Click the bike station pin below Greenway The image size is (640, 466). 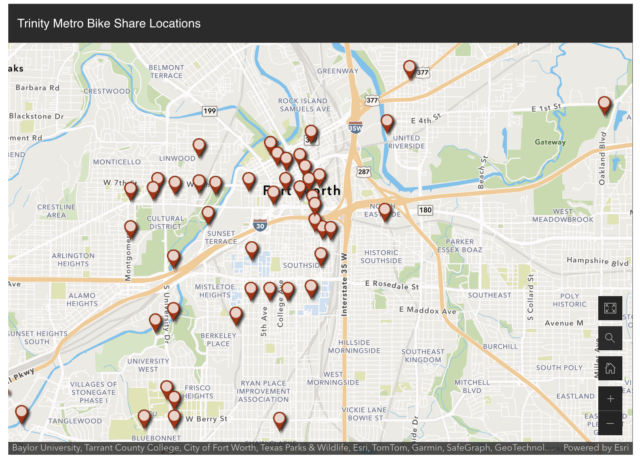[x=409, y=69]
